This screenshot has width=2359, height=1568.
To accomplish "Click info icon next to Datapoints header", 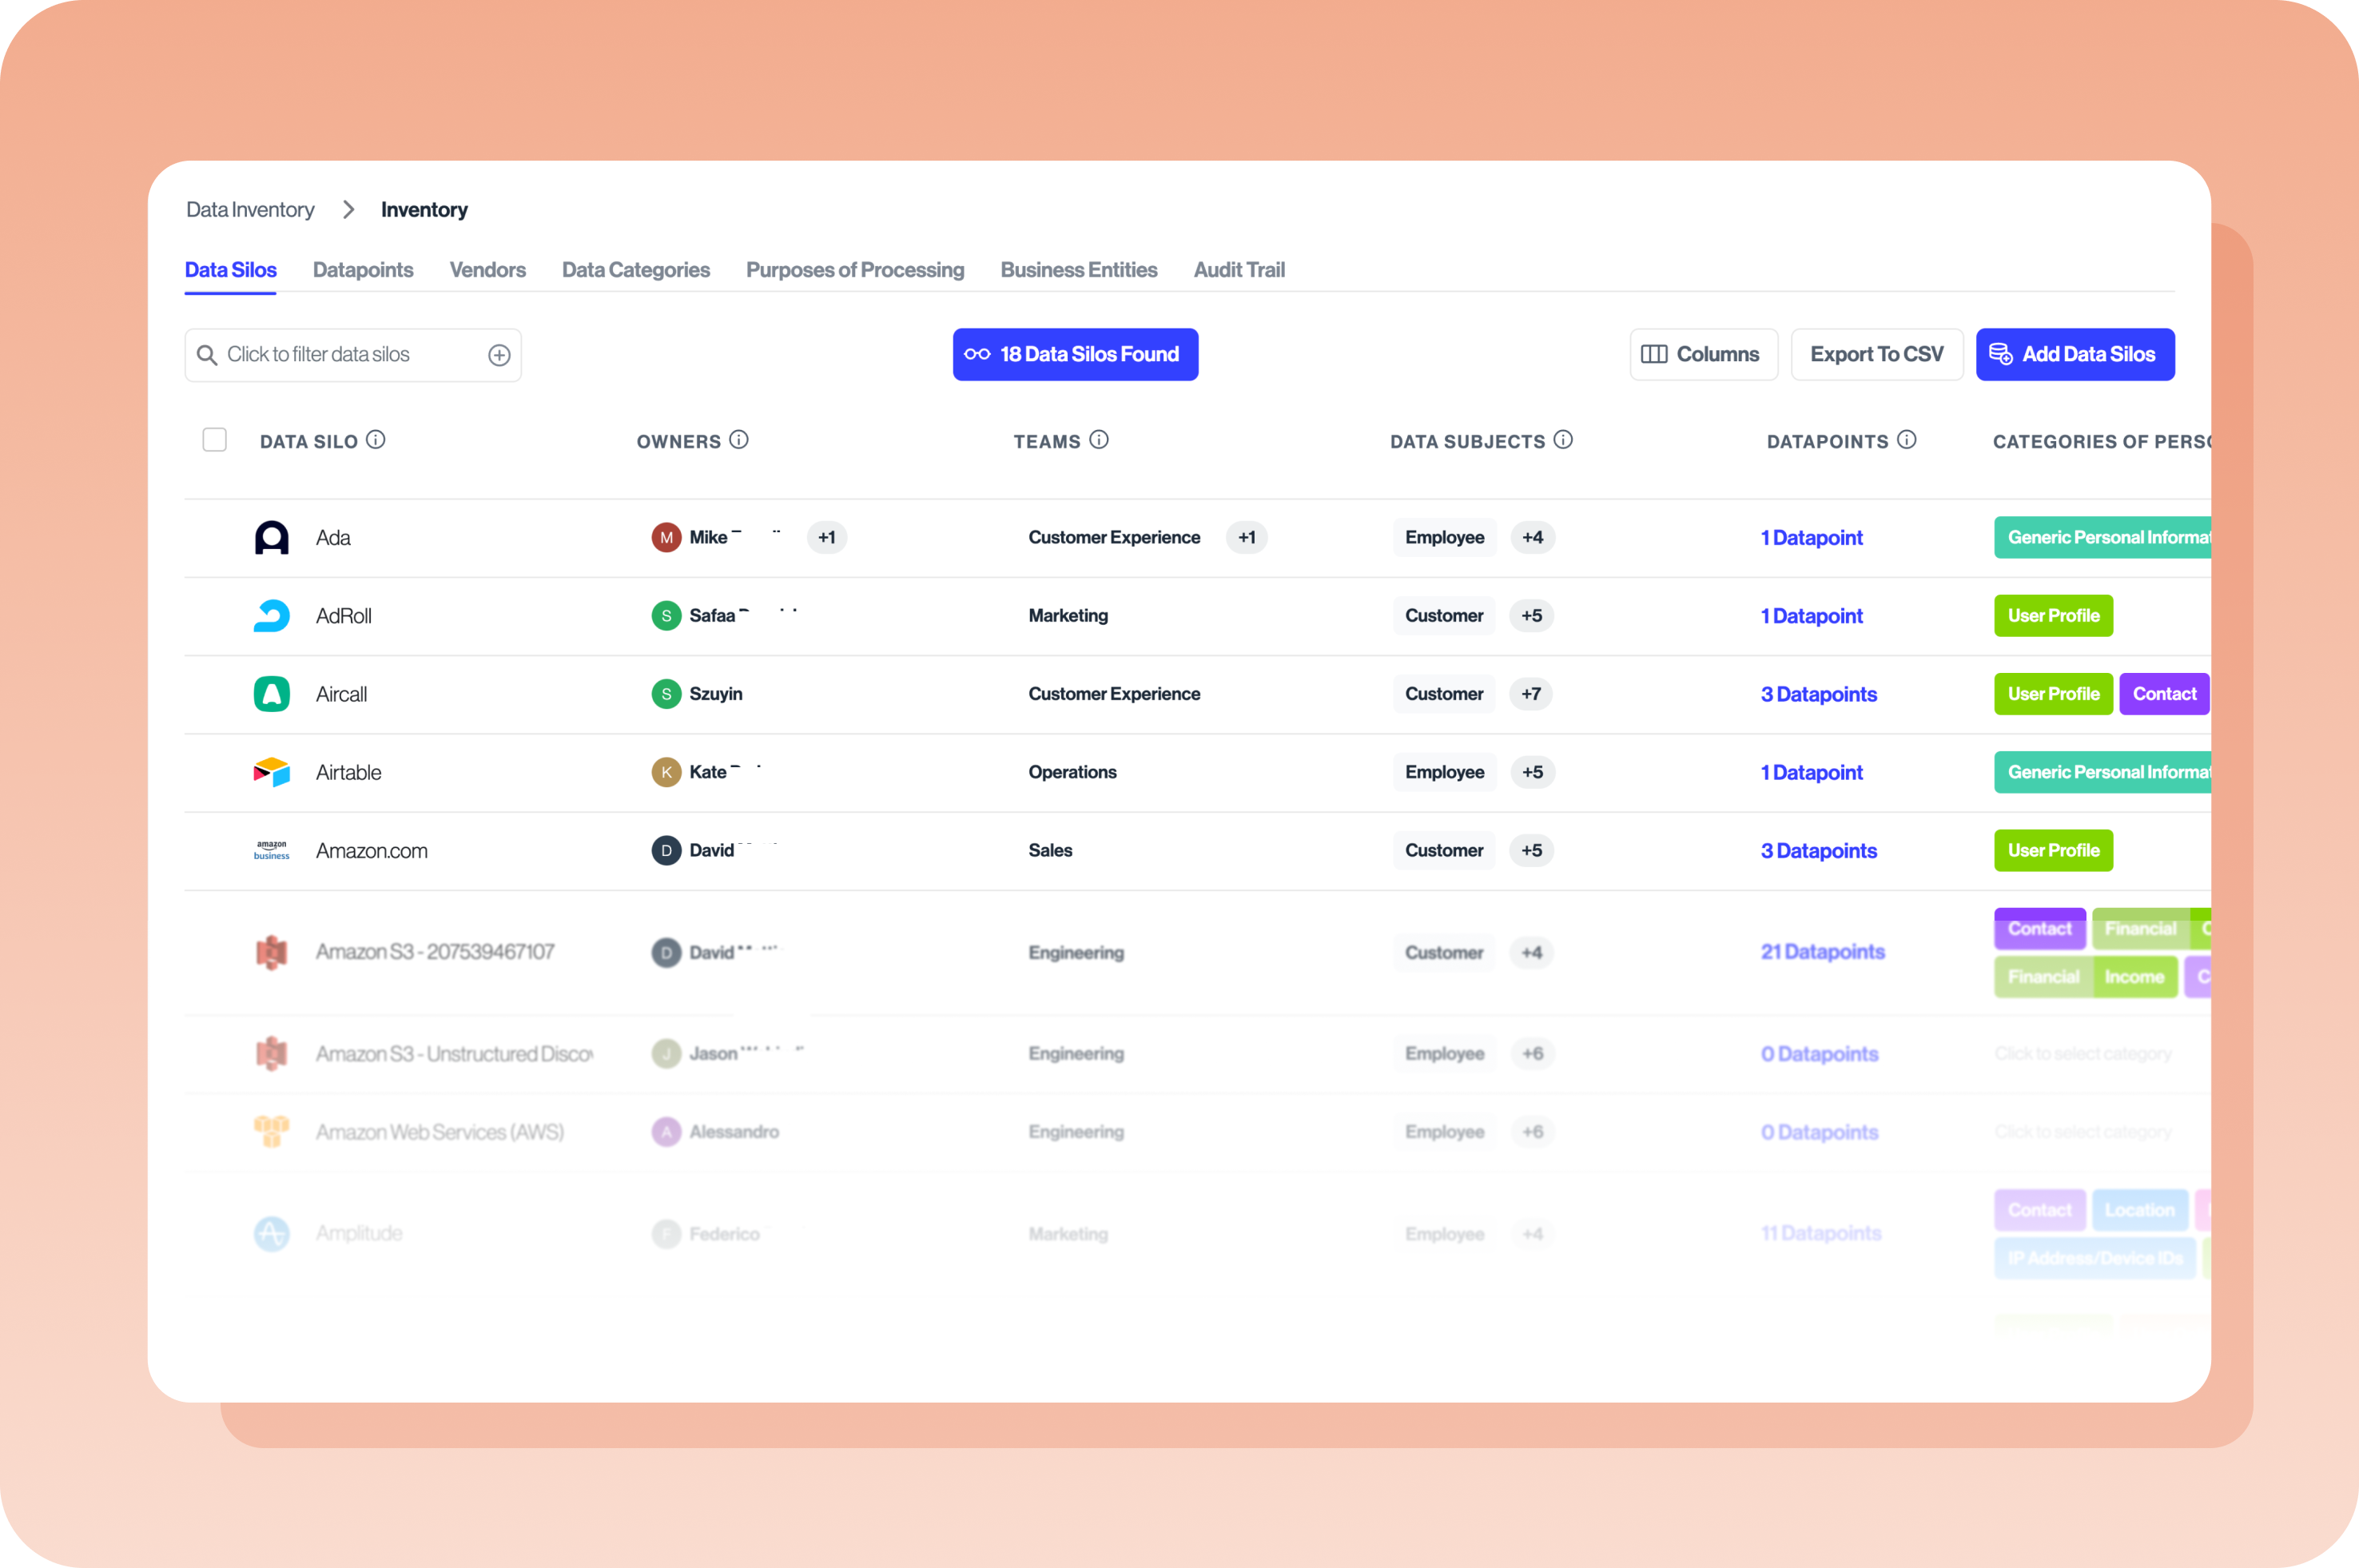I will tap(1906, 440).
